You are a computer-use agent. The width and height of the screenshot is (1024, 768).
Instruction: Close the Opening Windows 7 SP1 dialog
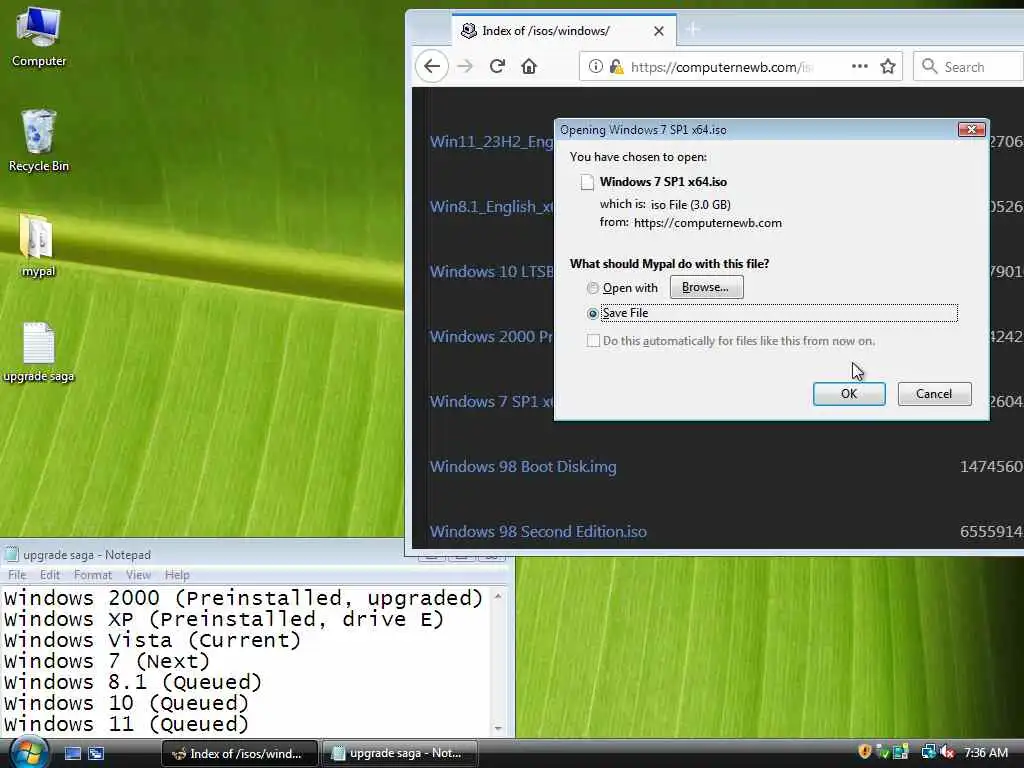pos(972,129)
